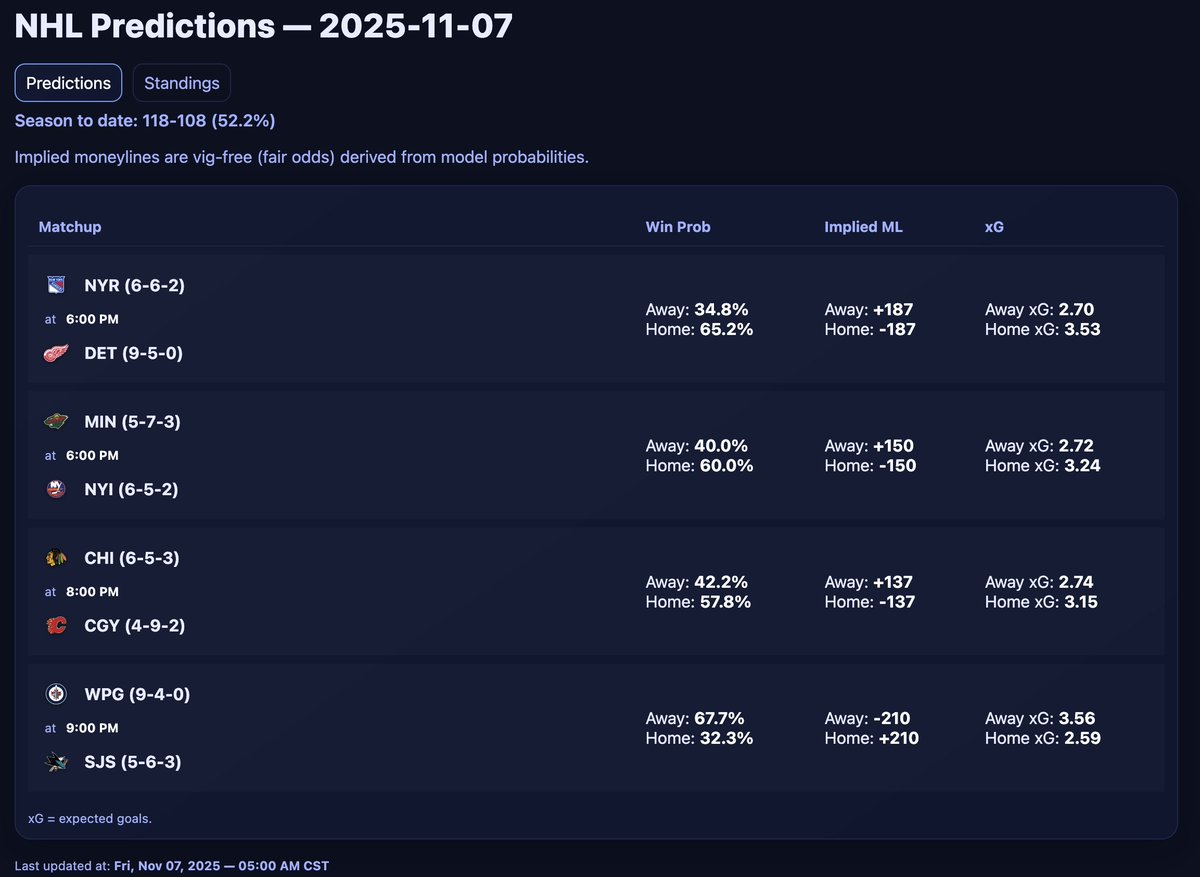The image size is (1200, 877).
Task: Select the CGY (4-9-2) team label
Action: tap(135, 626)
